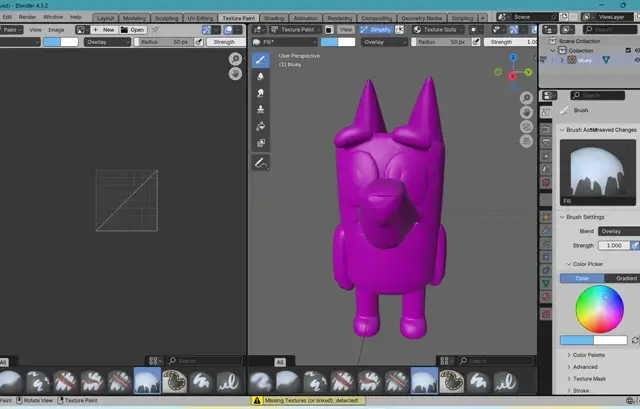Open the Modifiers wrench properties tab

point(546,230)
